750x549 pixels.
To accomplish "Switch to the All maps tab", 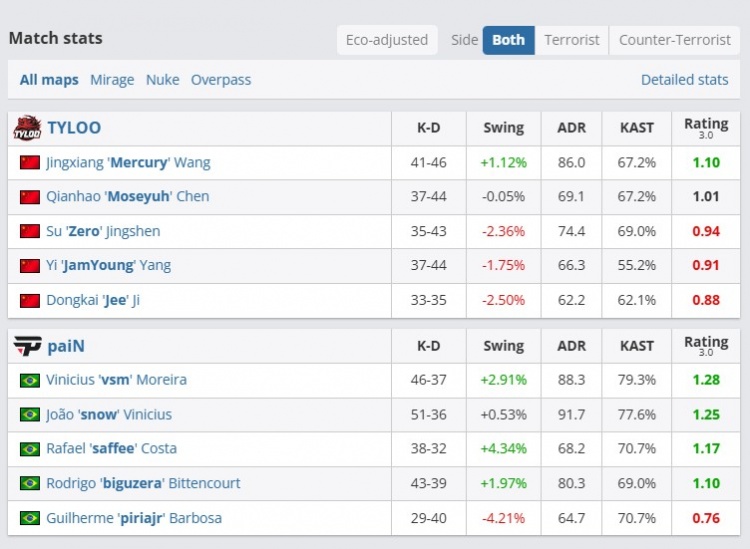I will pyautogui.click(x=49, y=80).
